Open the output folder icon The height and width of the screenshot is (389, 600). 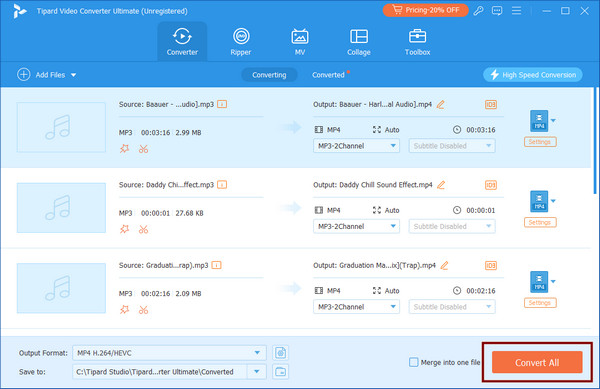pyautogui.click(x=280, y=371)
